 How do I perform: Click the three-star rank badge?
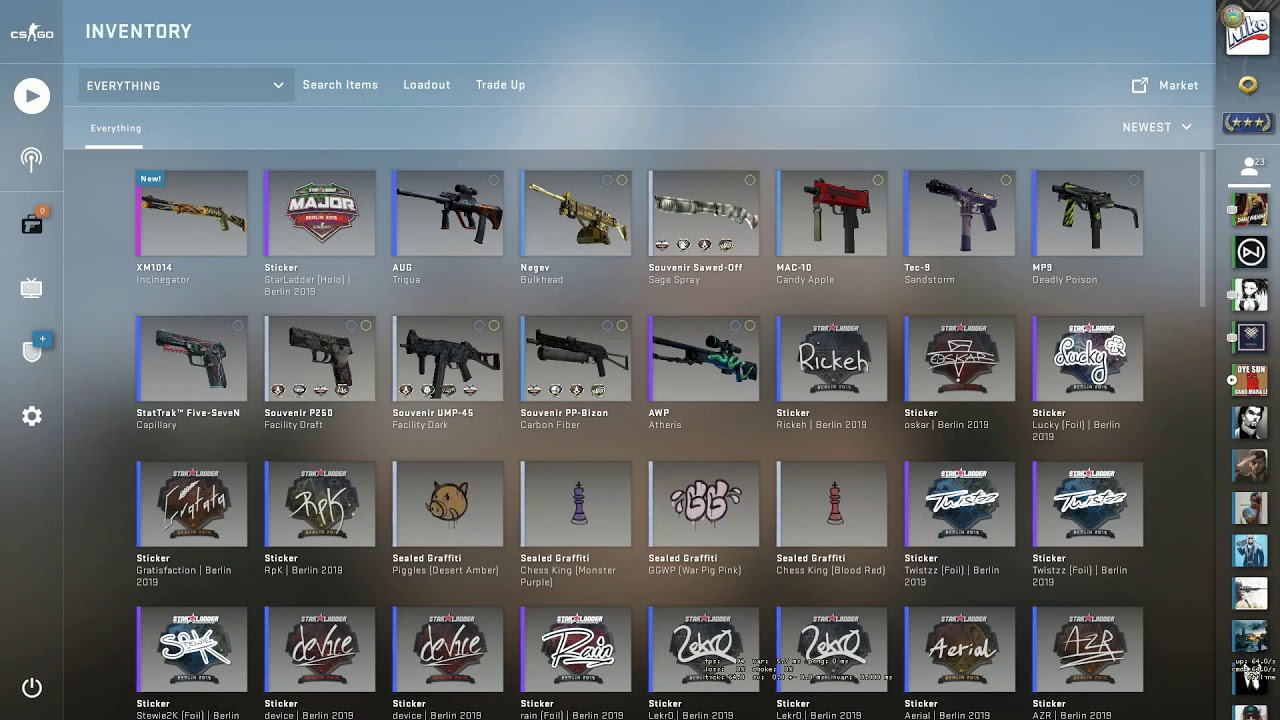pos(1248,123)
